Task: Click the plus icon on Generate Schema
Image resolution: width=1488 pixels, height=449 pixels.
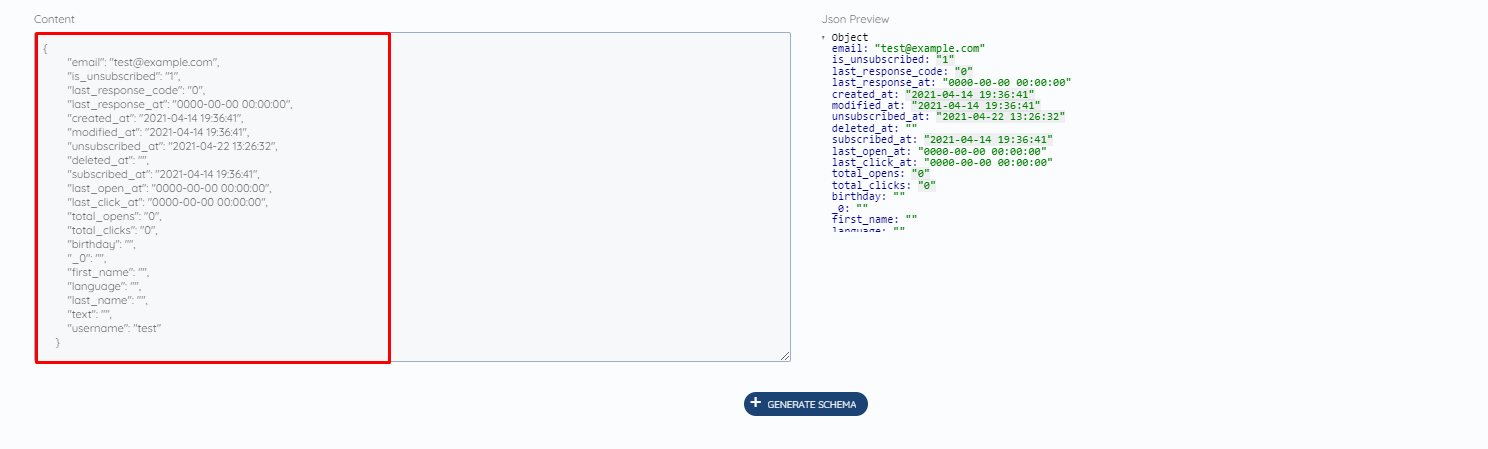Action: [x=756, y=404]
